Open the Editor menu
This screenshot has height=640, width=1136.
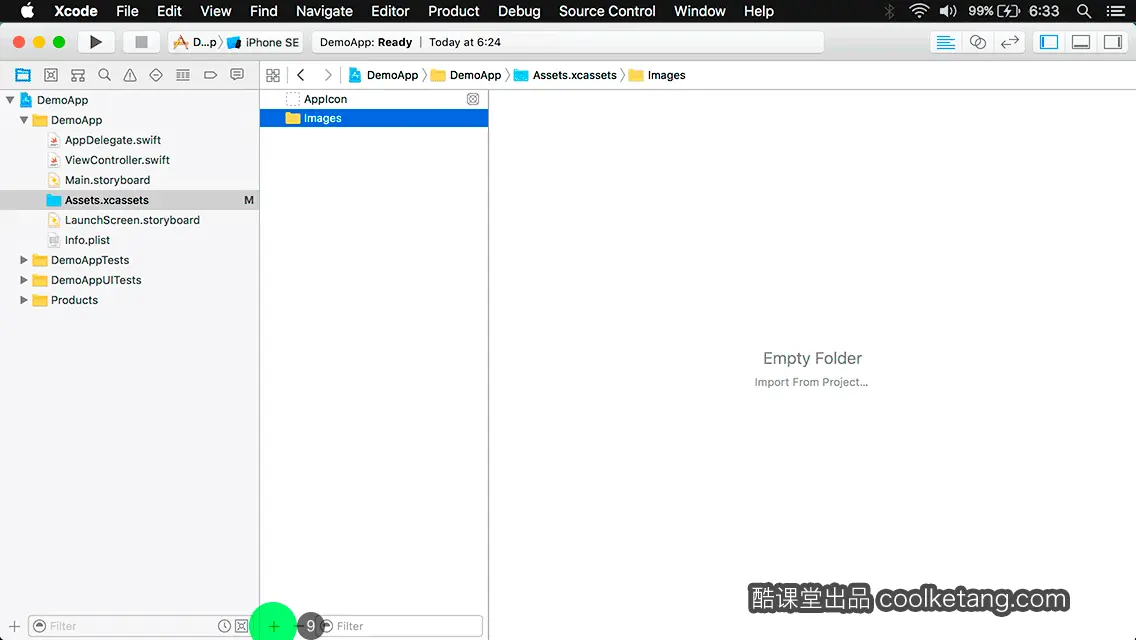point(390,11)
